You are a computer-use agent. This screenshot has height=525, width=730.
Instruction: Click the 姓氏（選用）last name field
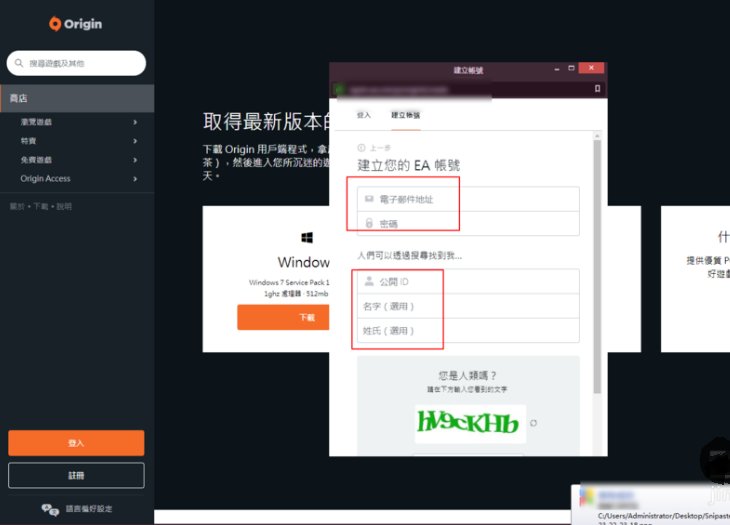point(468,330)
